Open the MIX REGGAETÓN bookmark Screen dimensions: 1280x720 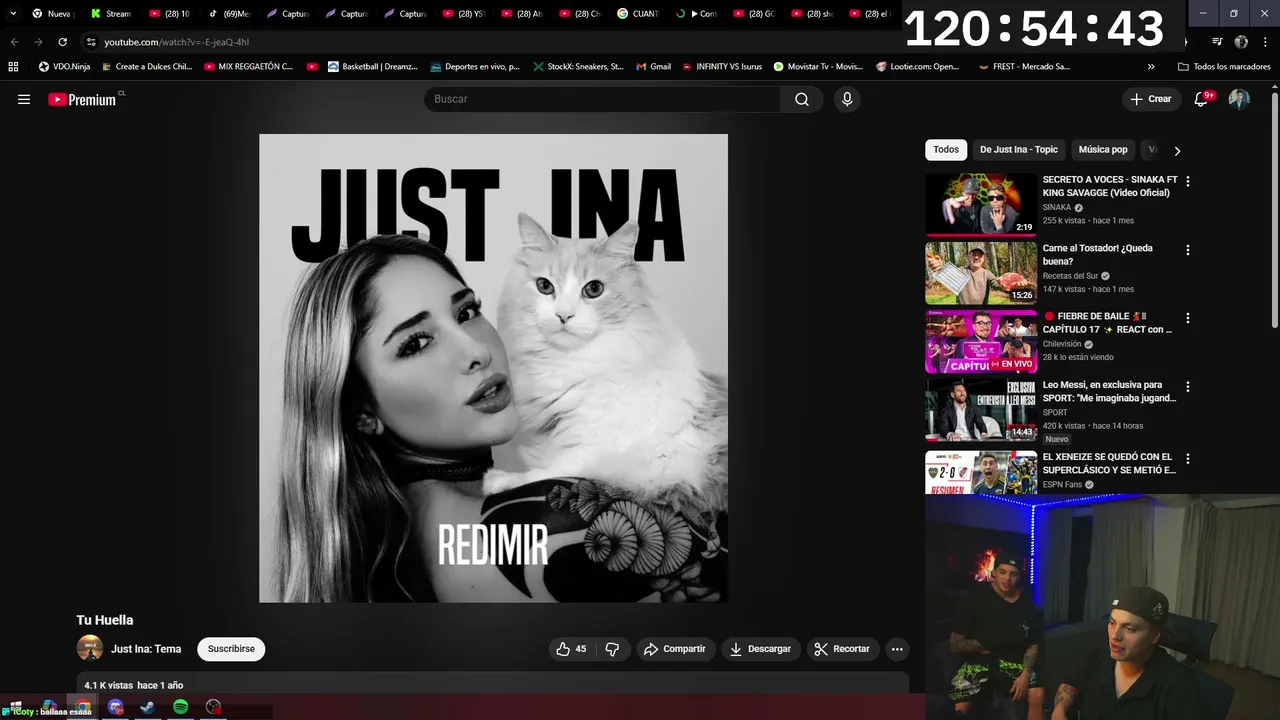(x=248, y=67)
